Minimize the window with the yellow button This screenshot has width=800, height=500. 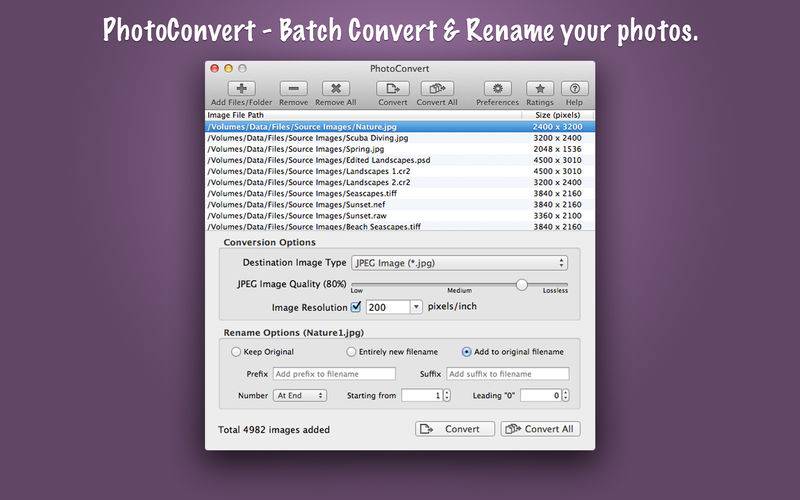(x=229, y=68)
